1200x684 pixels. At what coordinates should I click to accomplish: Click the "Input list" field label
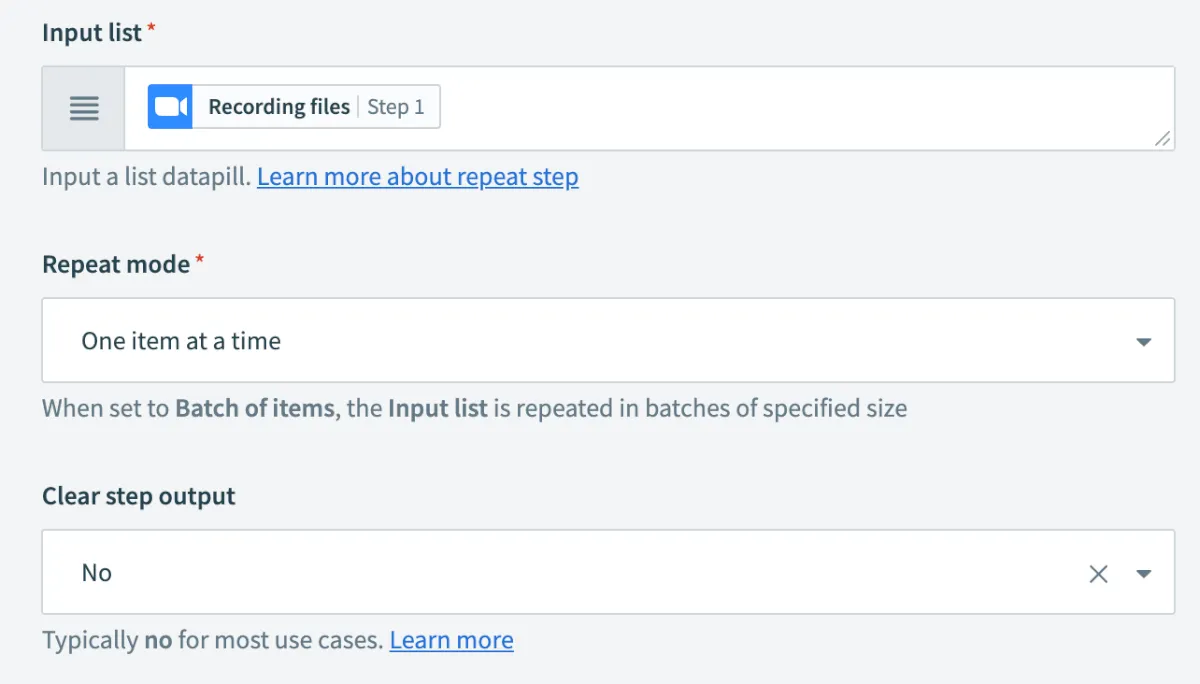pyautogui.click(x=92, y=33)
